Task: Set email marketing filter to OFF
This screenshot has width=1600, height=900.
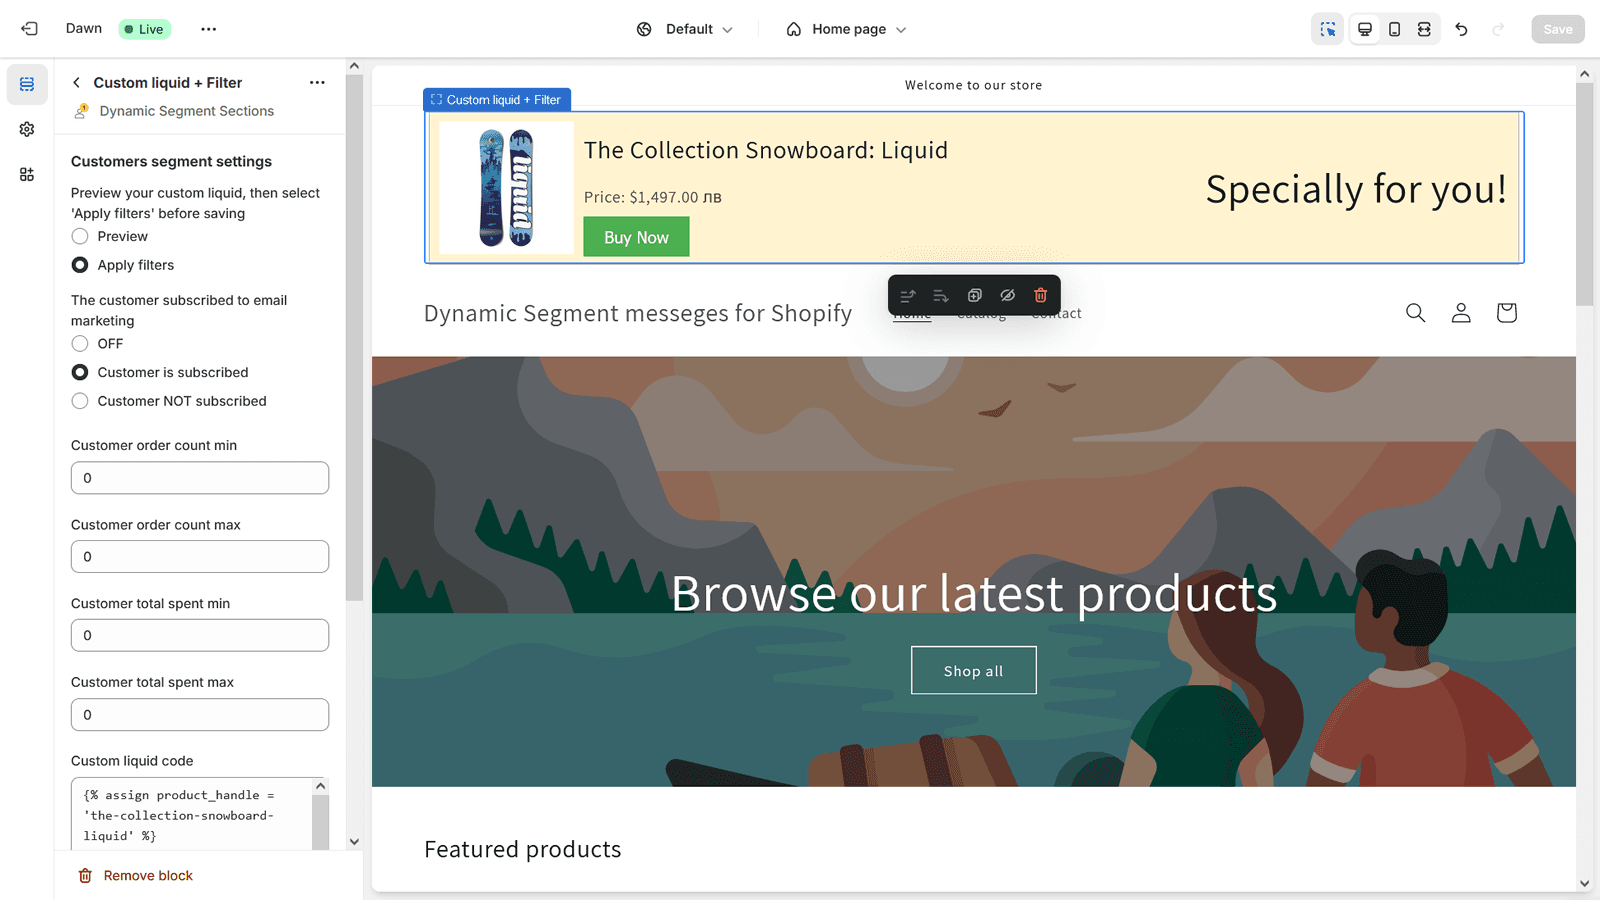Action: pyautogui.click(x=80, y=343)
